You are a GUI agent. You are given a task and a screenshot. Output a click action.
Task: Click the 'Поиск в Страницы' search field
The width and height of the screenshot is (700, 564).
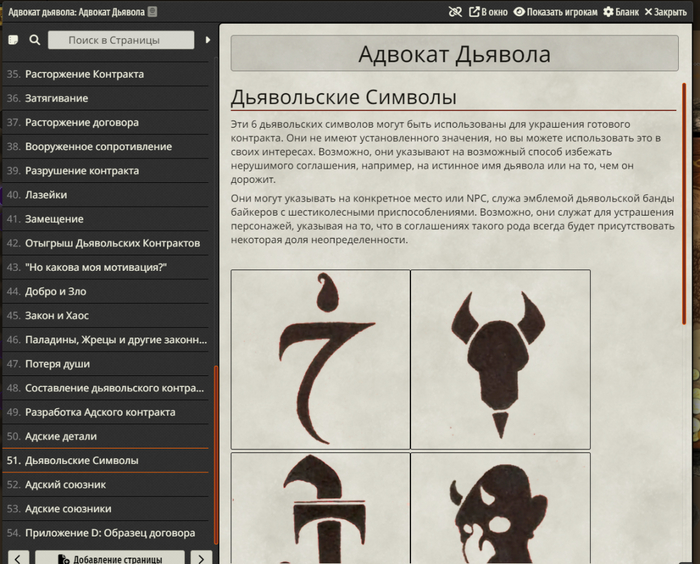click(x=119, y=41)
